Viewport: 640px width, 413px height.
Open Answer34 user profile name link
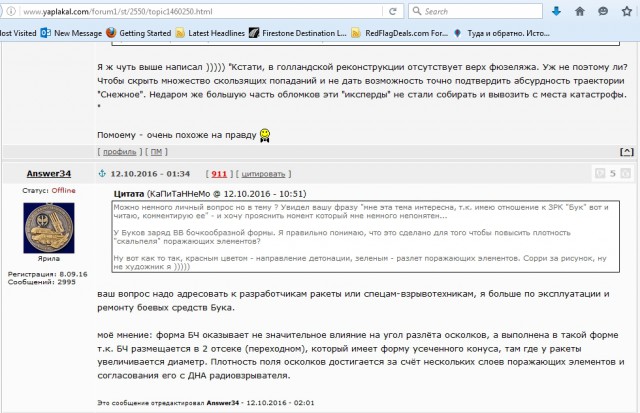49,173
